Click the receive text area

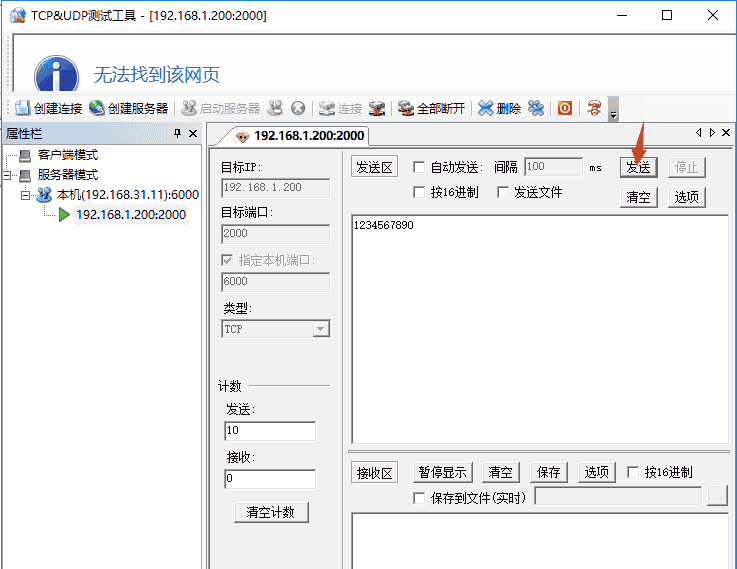click(x=540, y=541)
